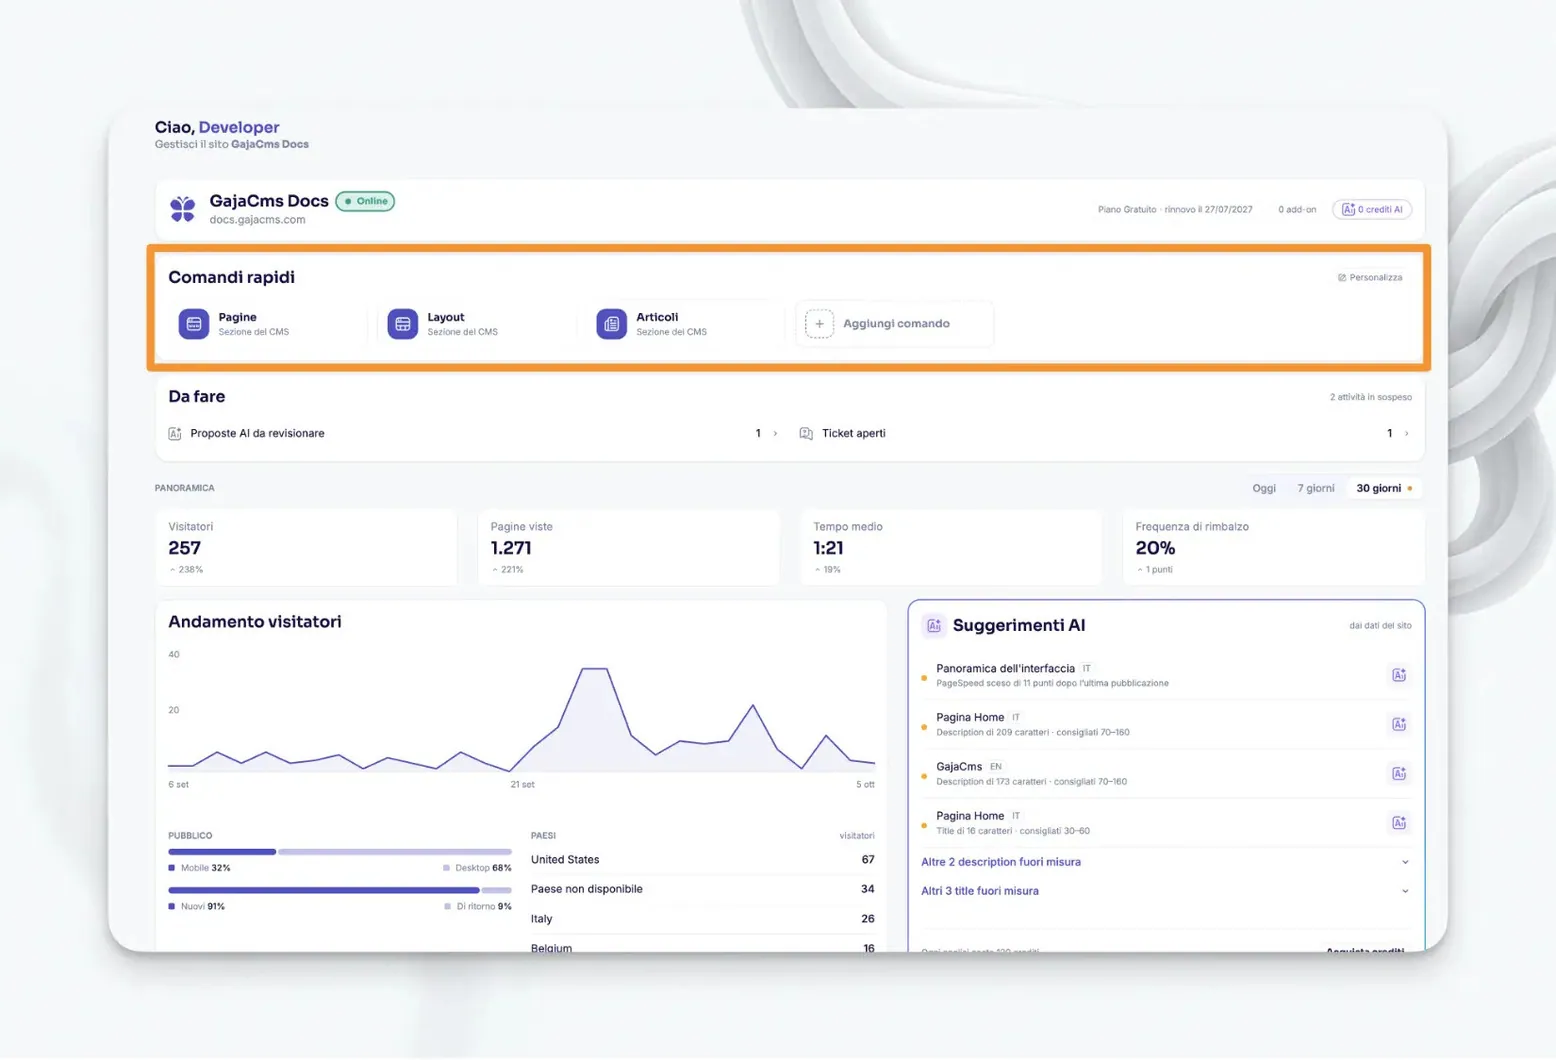Click the Paese non disponibile row
This screenshot has height=1060, width=1556.
pos(702,889)
